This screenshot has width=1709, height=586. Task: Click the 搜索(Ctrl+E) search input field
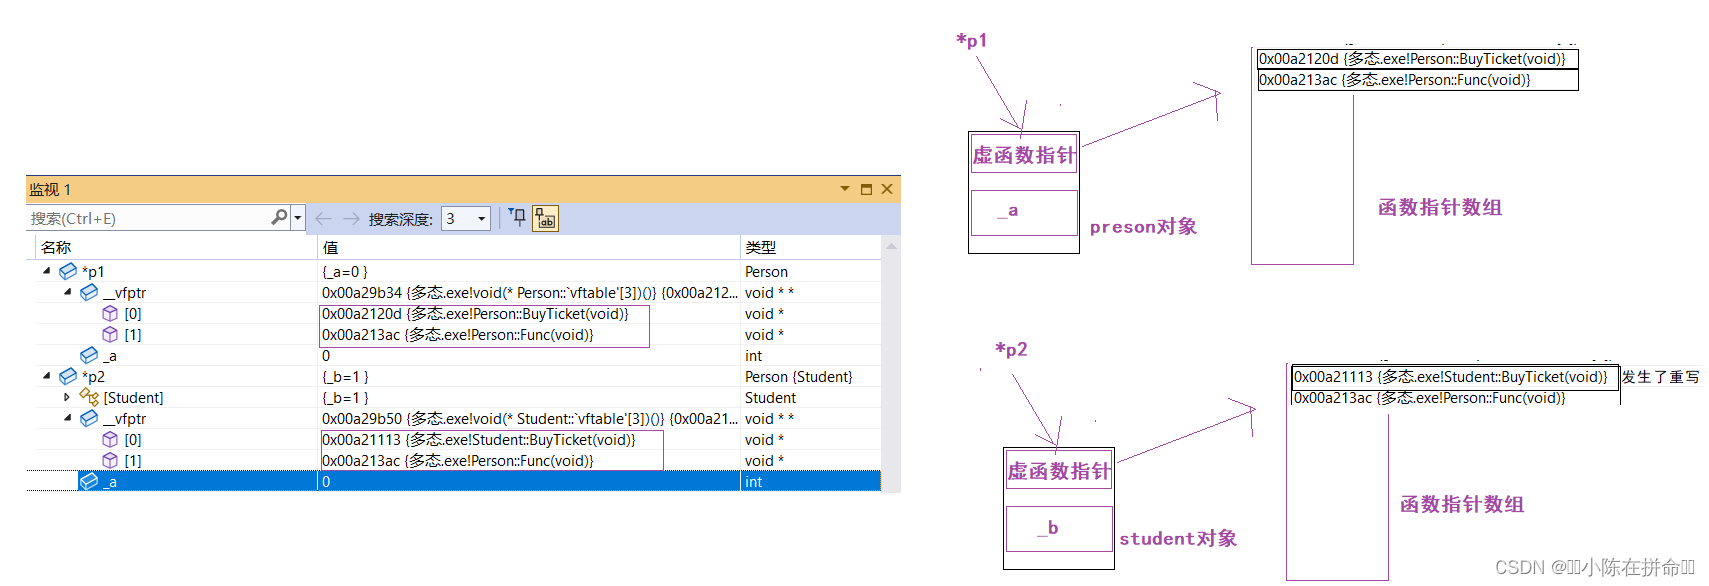click(x=148, y=218)
